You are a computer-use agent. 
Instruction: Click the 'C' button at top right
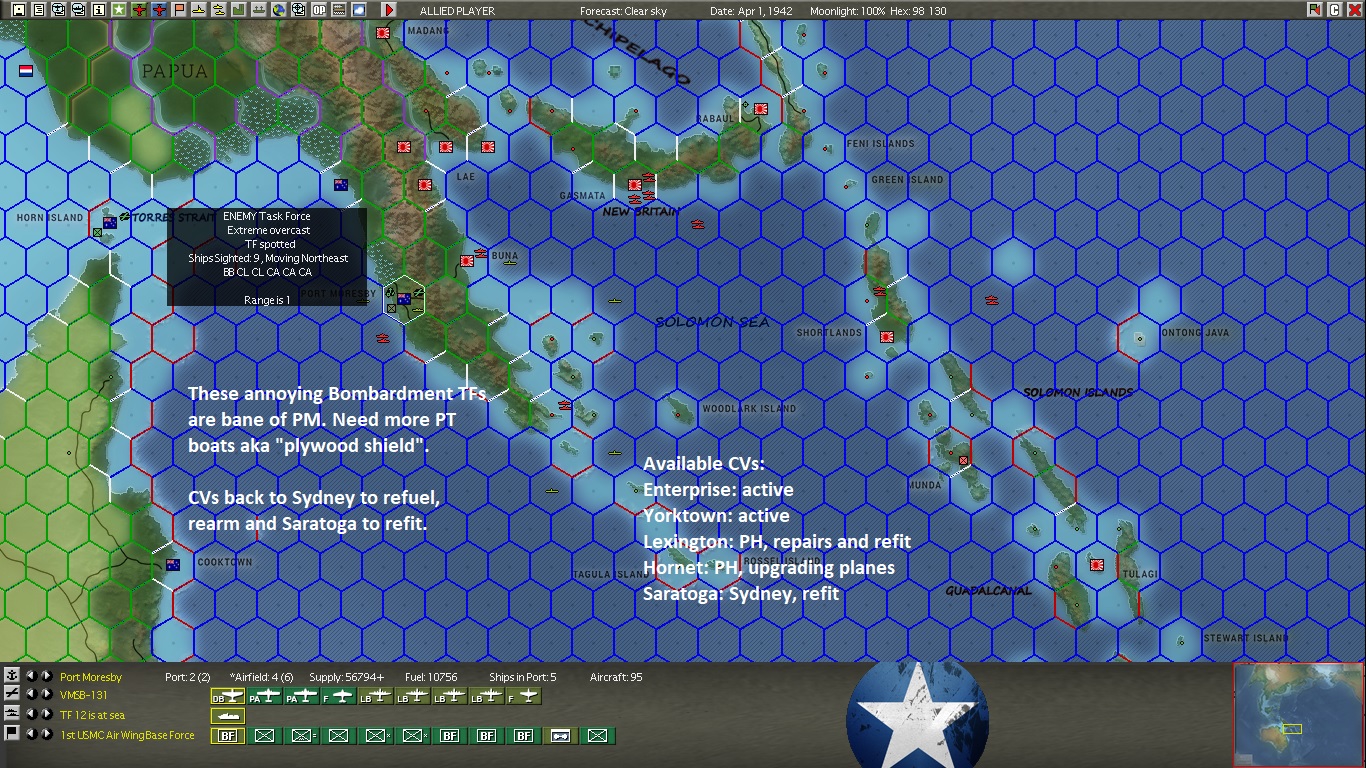(1335, 10)
